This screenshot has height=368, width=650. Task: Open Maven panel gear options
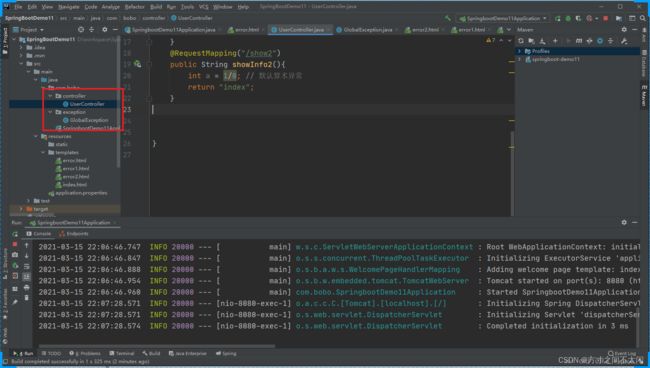click(624, 29)
